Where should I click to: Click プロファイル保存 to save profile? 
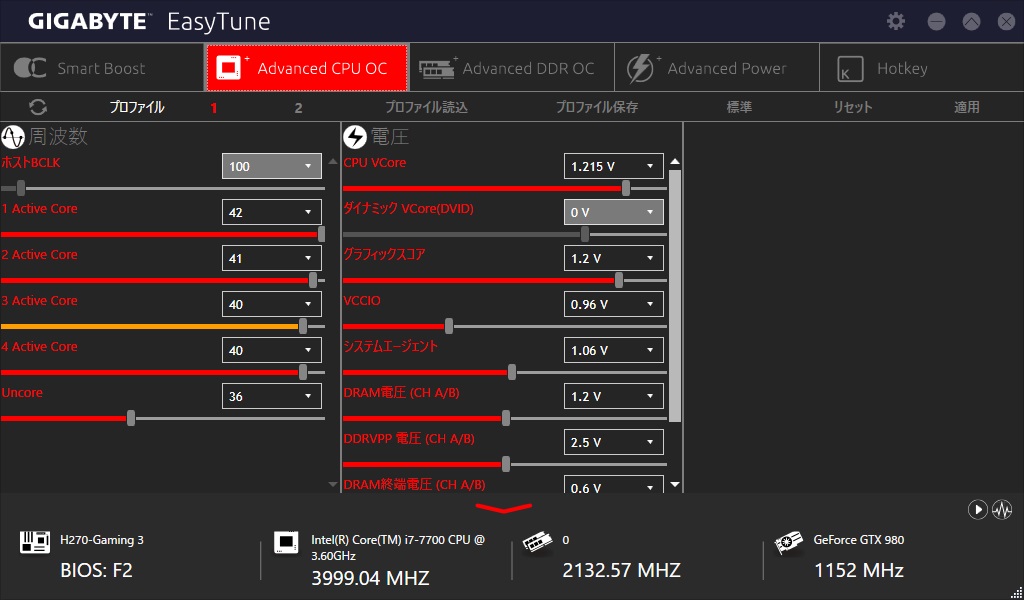[597, 107]
